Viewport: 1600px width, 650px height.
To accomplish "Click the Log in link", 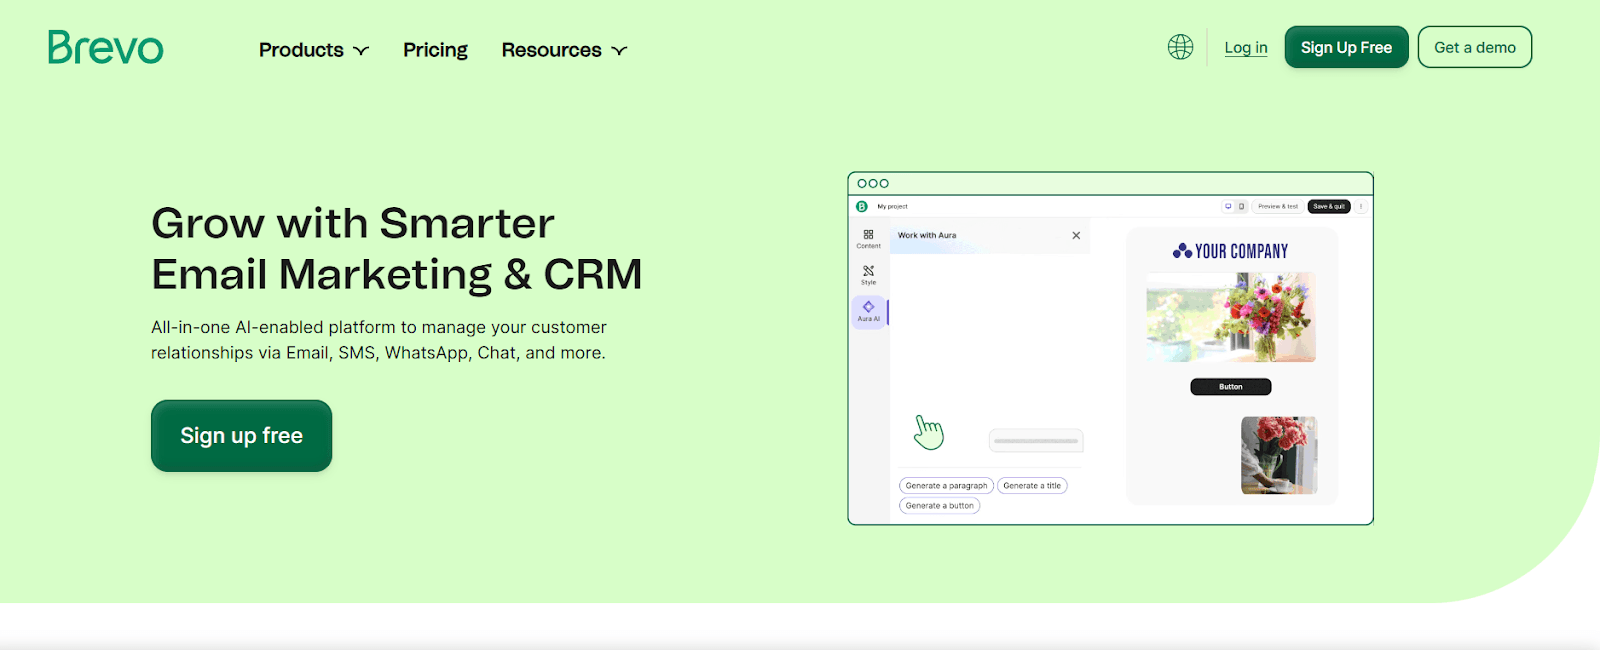I will (x=1245, y=48).
